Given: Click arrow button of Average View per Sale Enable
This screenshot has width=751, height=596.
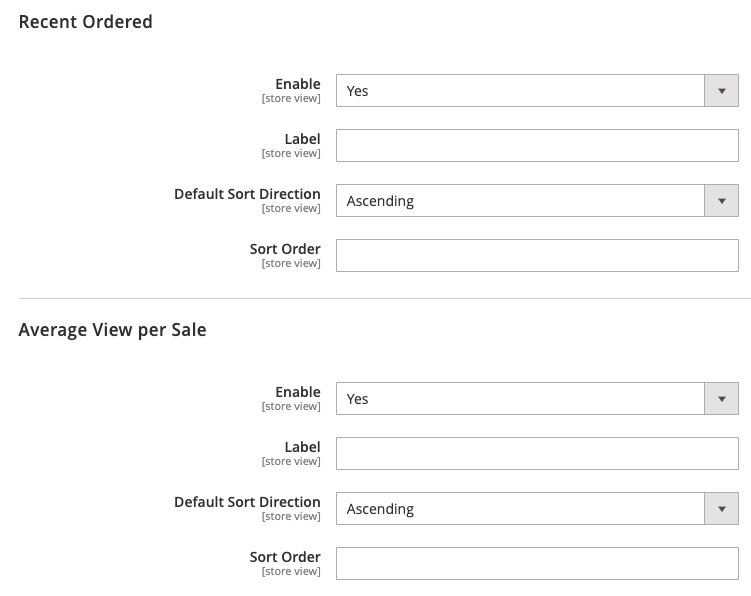Looking at the screenshot, I should [x=721, y=399].
